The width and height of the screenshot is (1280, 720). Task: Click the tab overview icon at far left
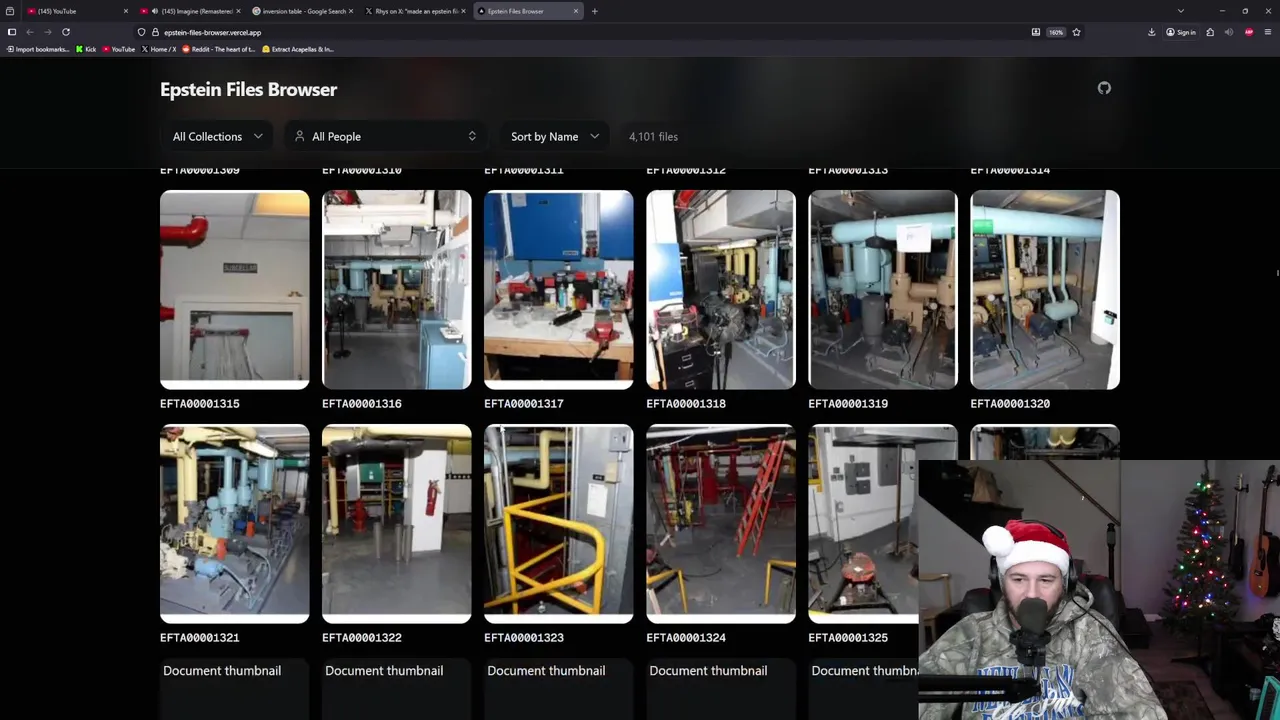[9, 11]
